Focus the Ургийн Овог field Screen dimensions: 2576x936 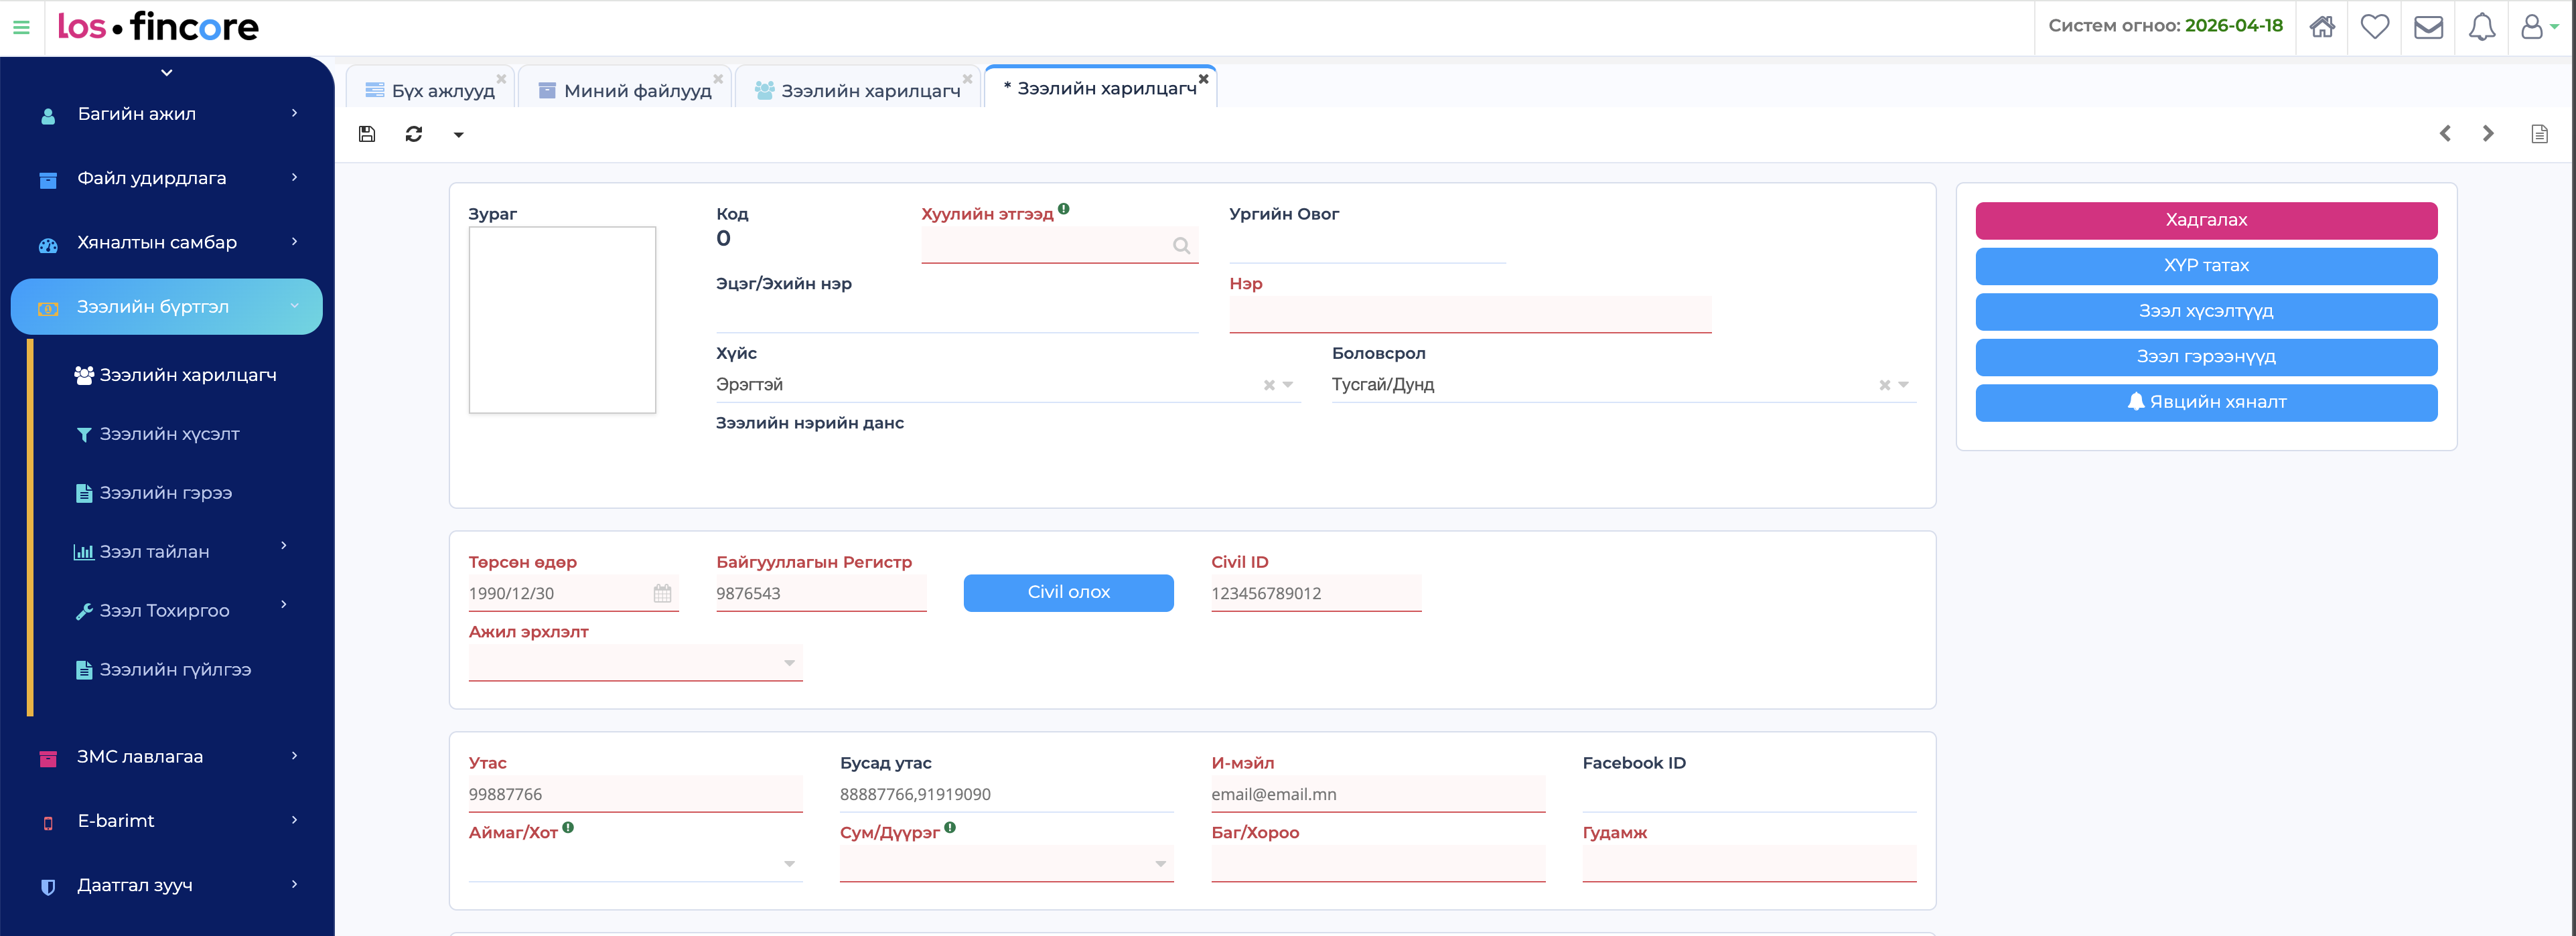point(1367,246)
